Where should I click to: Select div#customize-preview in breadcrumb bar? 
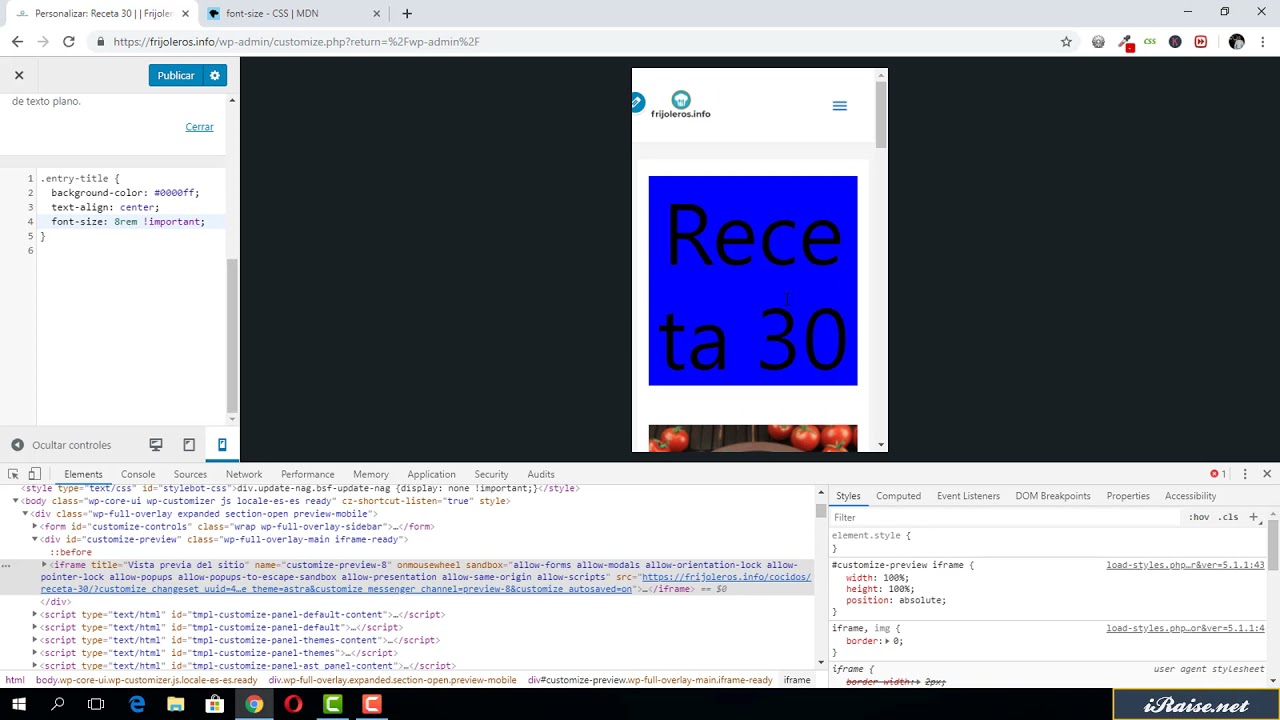point(650,680)
